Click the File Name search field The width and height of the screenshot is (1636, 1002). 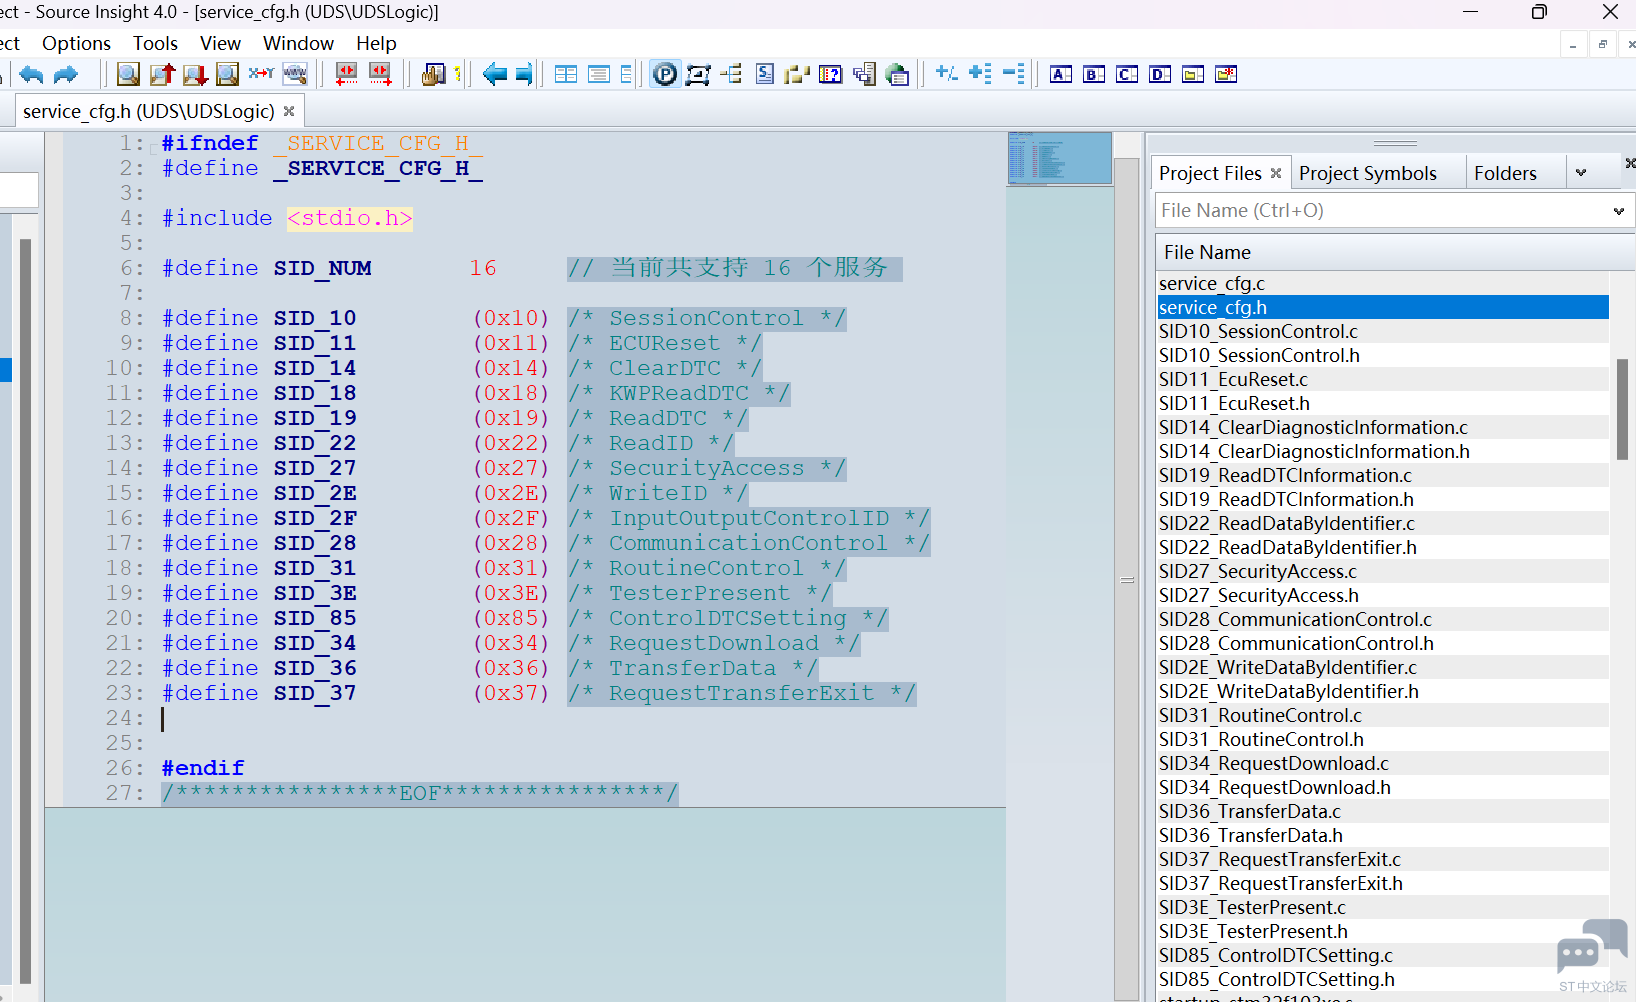coord(1382,211)
